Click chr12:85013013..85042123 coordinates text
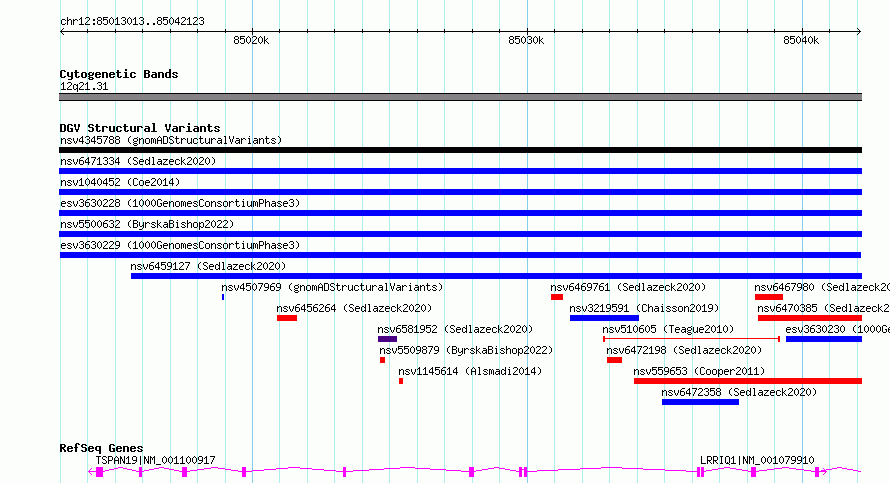Screen dimensions: 890x483 [x=132, y=21]
